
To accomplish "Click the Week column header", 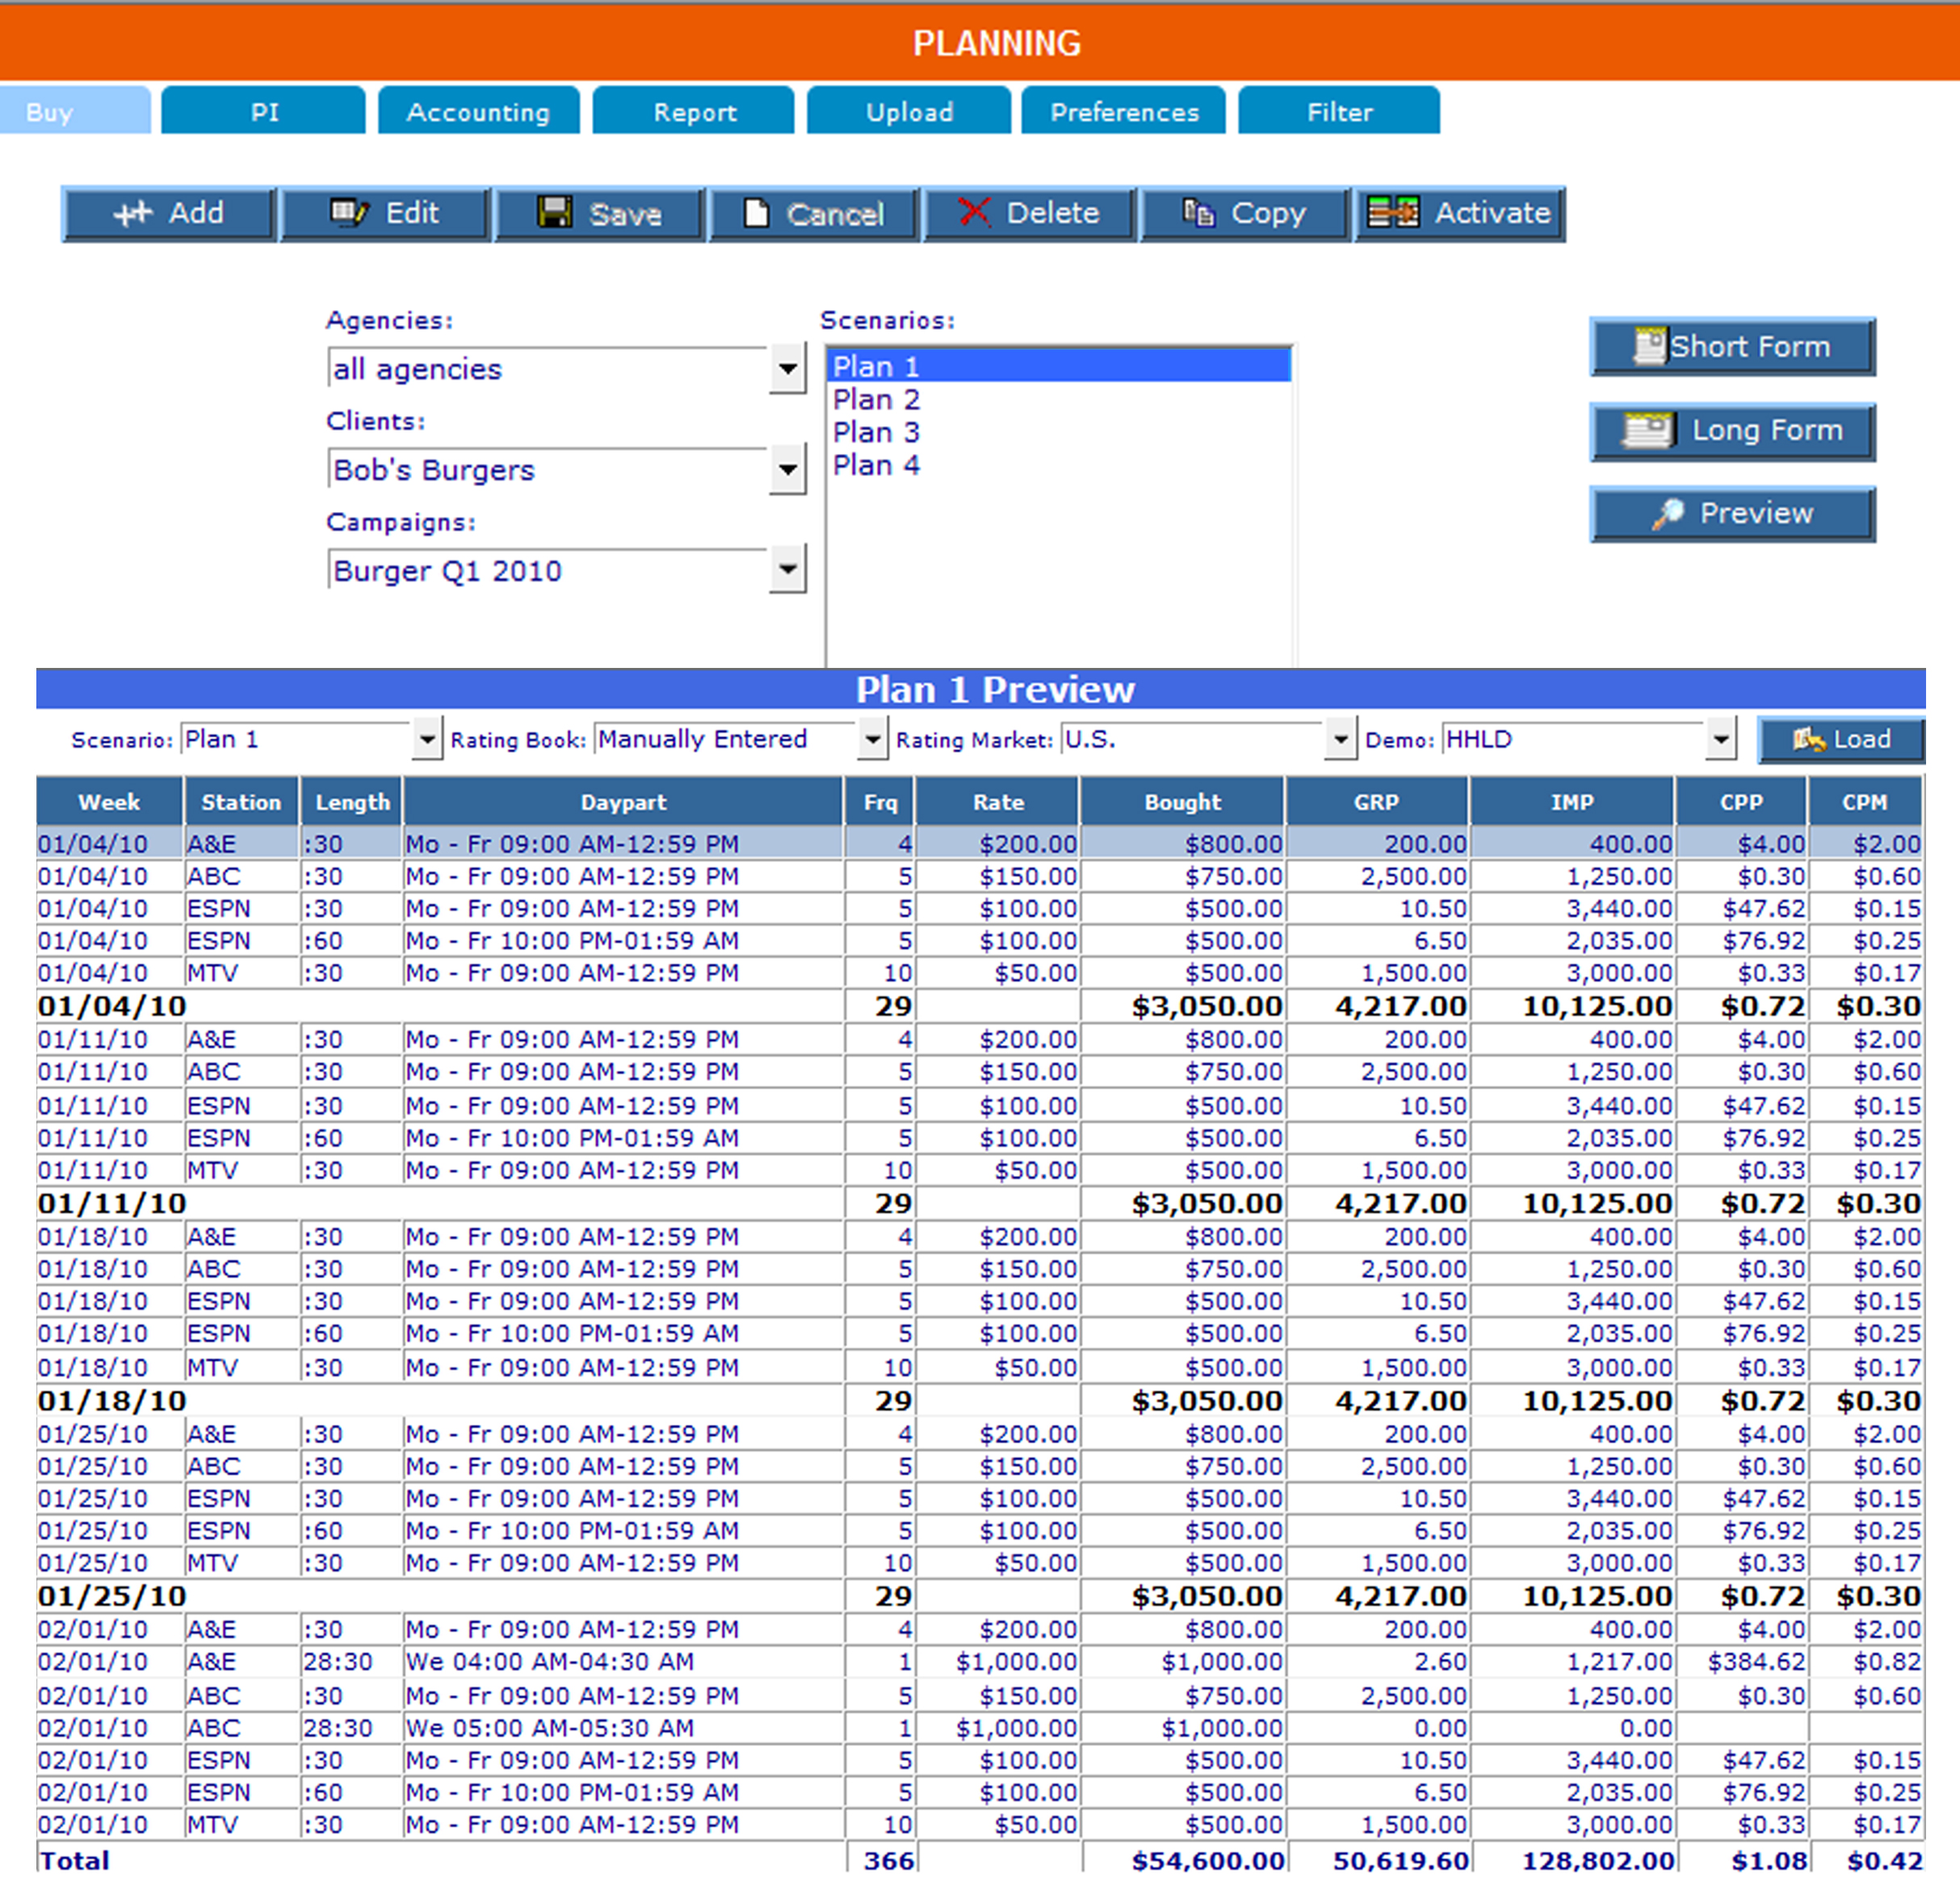I will click(x=110, y=802).
